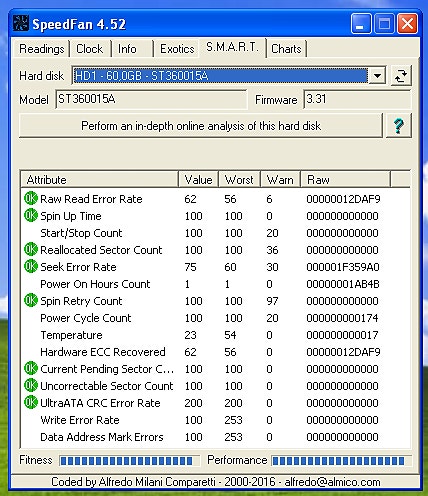
Task: Click the UltraATA CRC Error Rate value 200
Action: pyautogui.click(x=193, y=403)
